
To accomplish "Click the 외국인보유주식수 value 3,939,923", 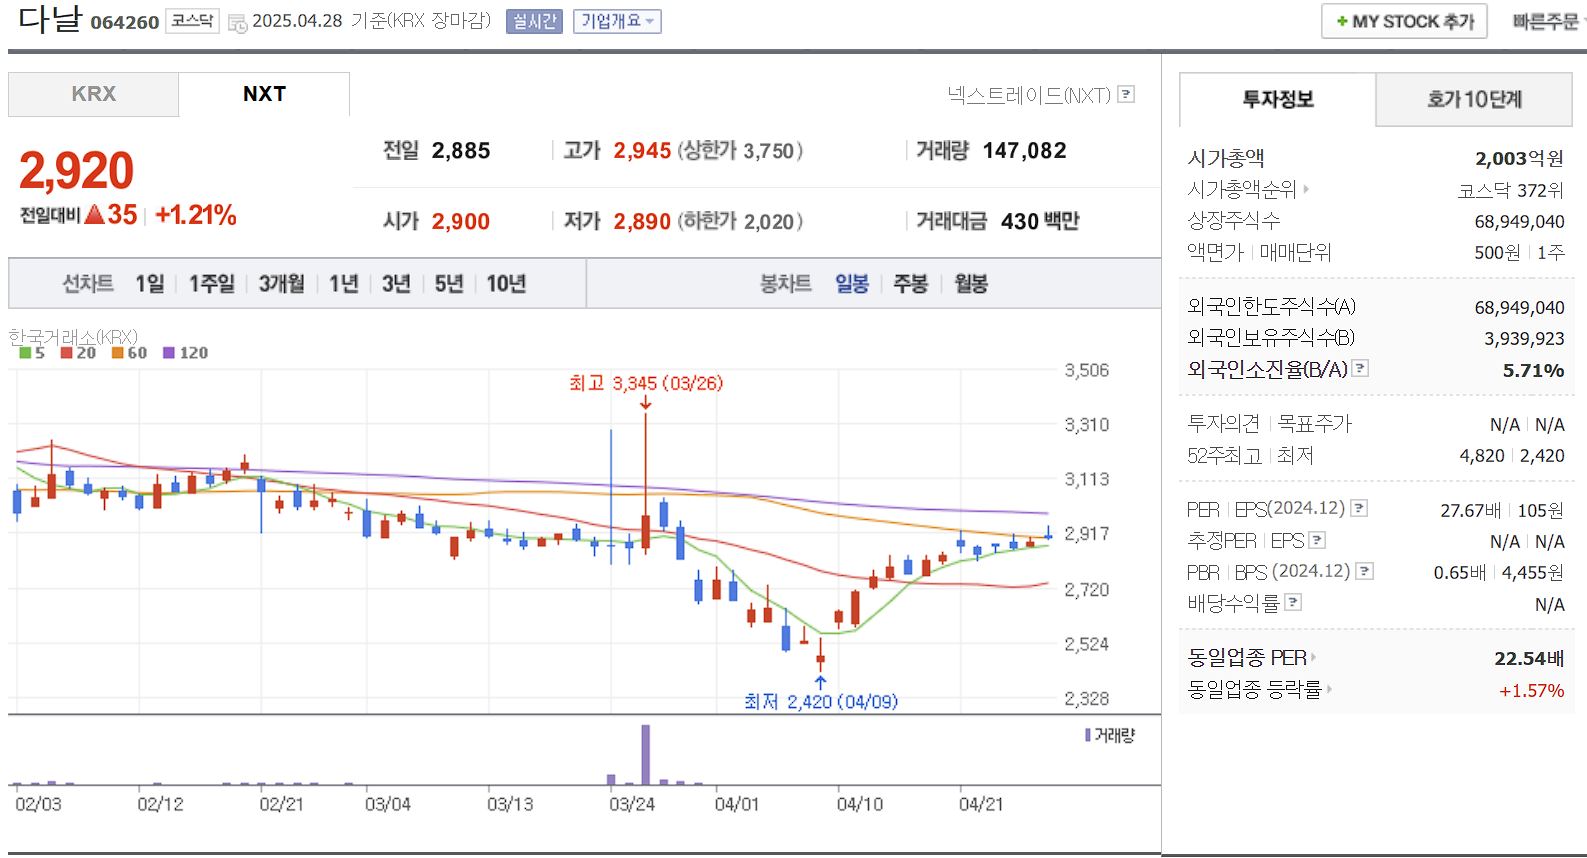I will [x=1524, y=339].
